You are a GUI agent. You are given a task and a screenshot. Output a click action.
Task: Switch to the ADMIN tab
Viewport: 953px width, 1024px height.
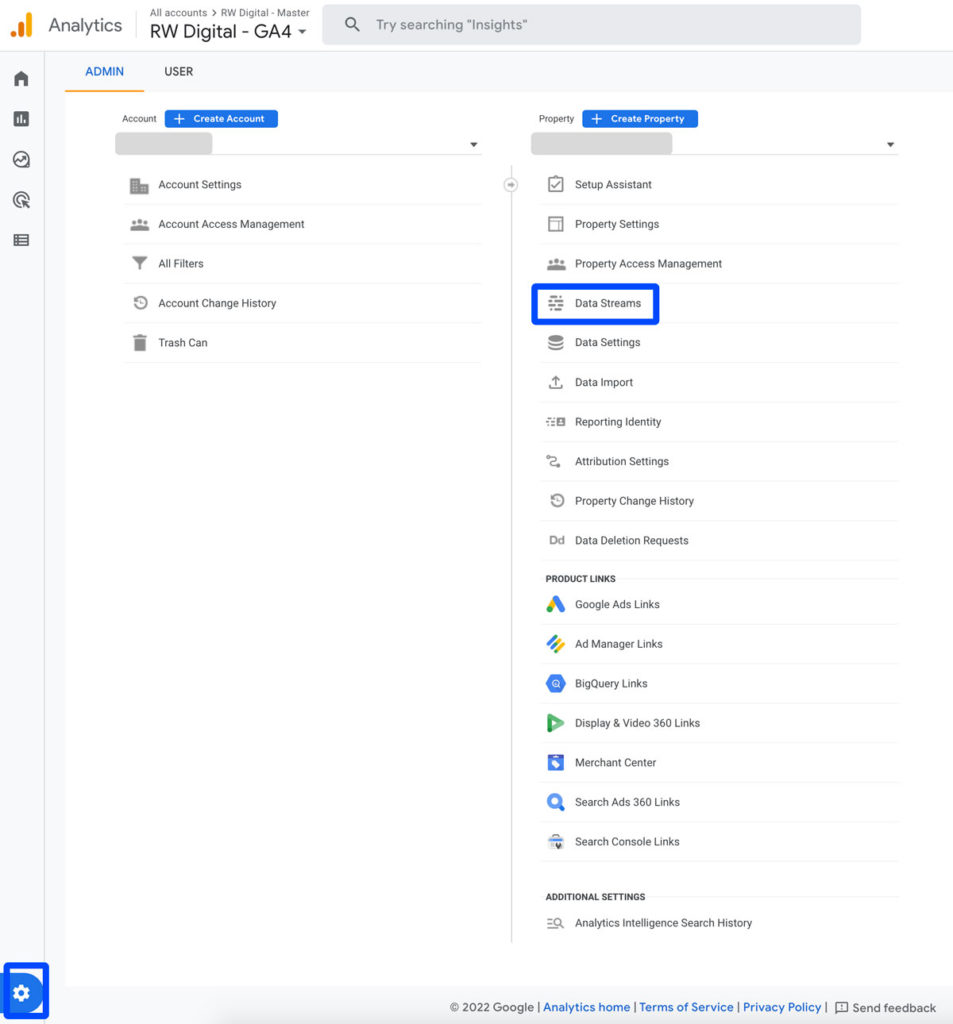(105, 71)
